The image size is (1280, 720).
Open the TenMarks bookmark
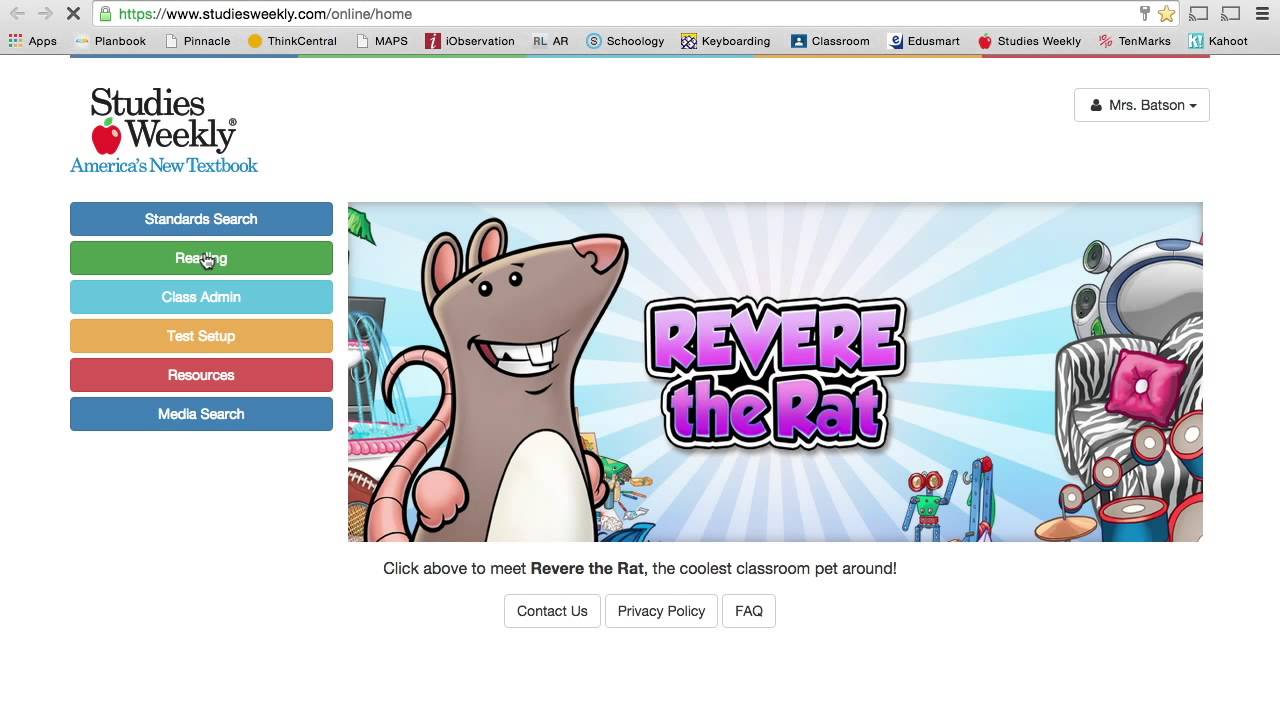(1134, 41)
